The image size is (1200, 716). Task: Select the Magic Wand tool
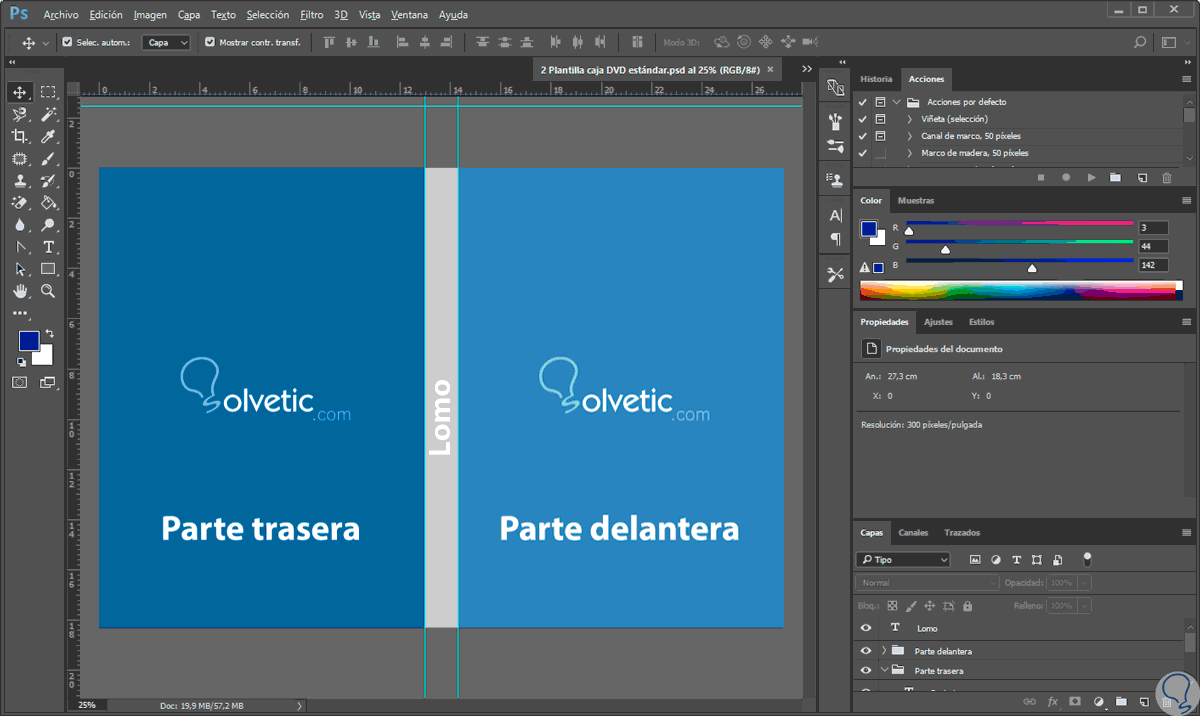click(x=48, y=115)
